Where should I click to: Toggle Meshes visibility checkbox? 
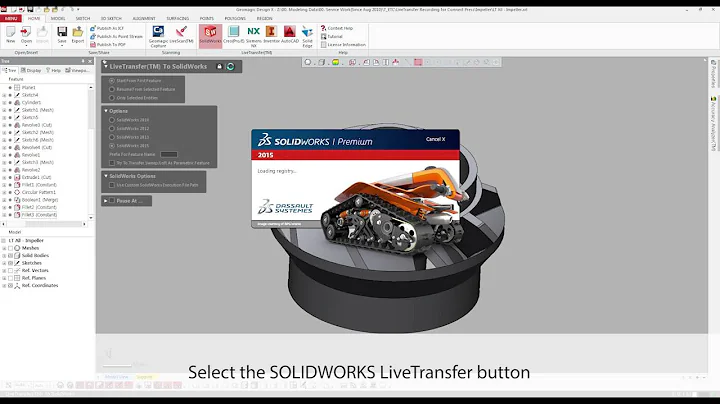point(10,248)
